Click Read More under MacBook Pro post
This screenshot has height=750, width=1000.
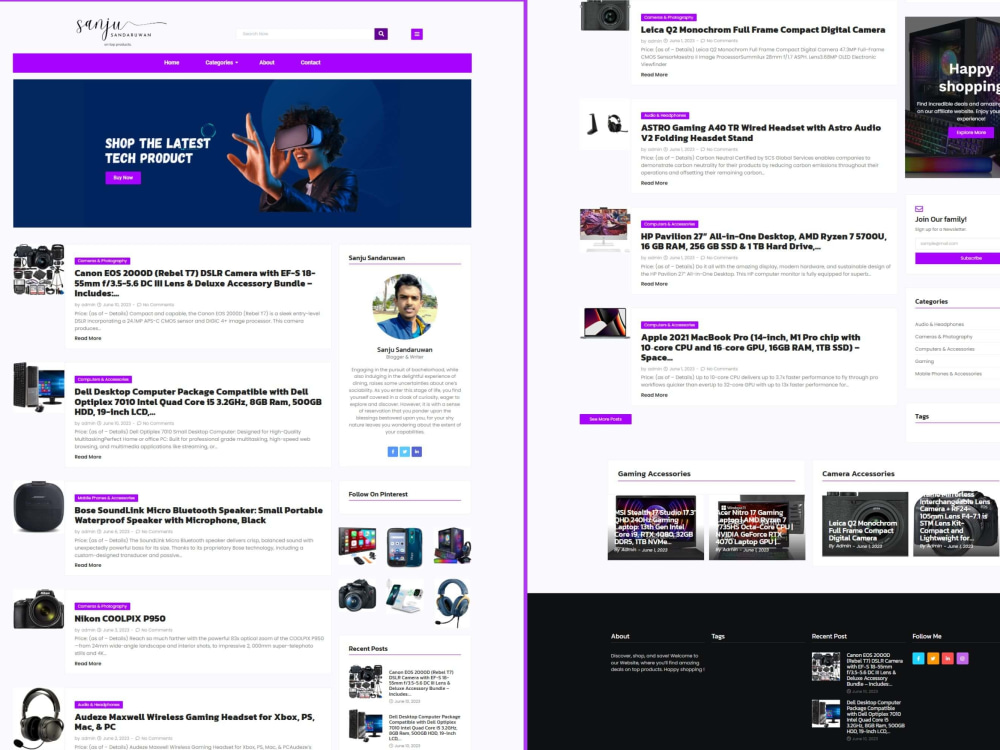654,395
